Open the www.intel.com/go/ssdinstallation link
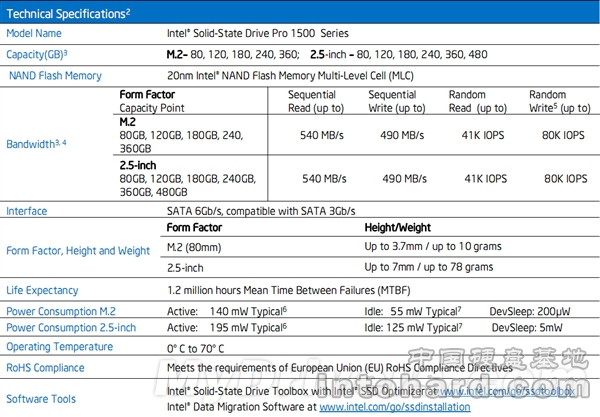This screenshot has width=600, height=417. (395, 407)
